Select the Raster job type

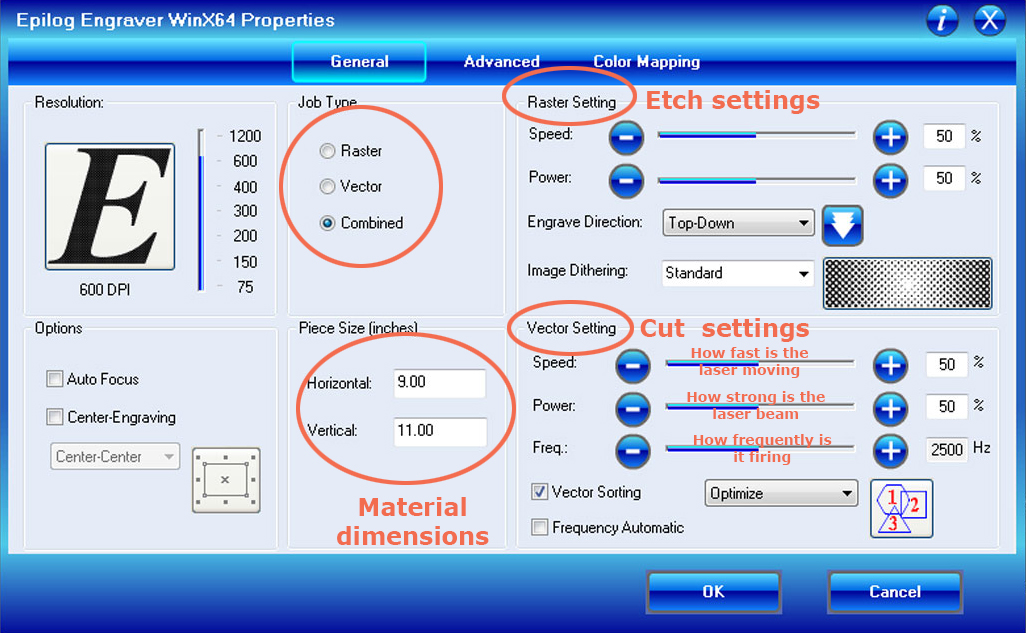click(x=326, y=150)
